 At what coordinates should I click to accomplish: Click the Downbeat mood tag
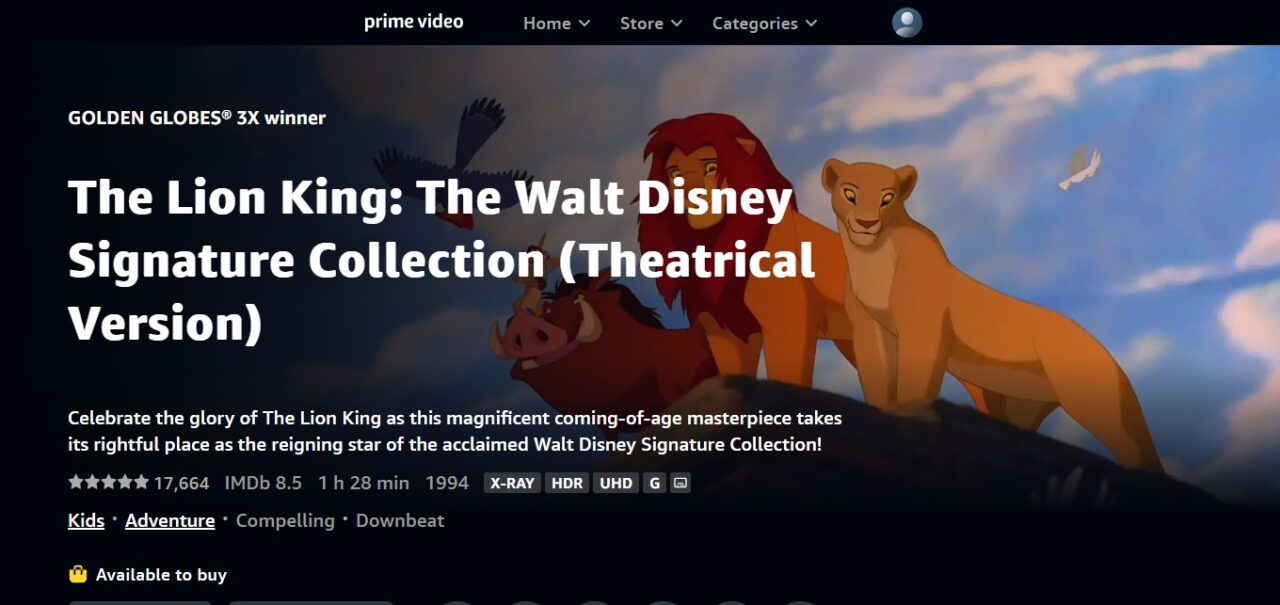point(400,520)
